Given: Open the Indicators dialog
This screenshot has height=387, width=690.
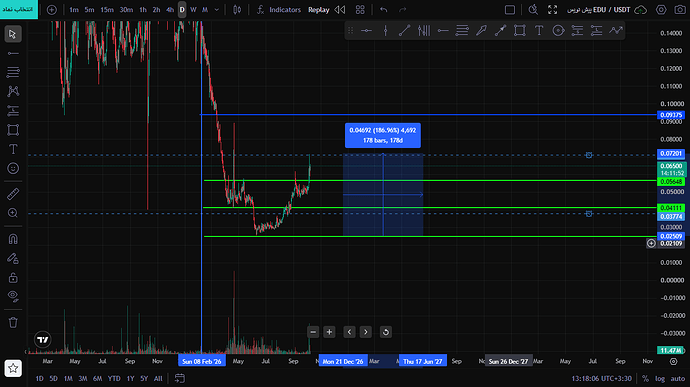Looking at the screenshot, I should (x=279, y=10).
